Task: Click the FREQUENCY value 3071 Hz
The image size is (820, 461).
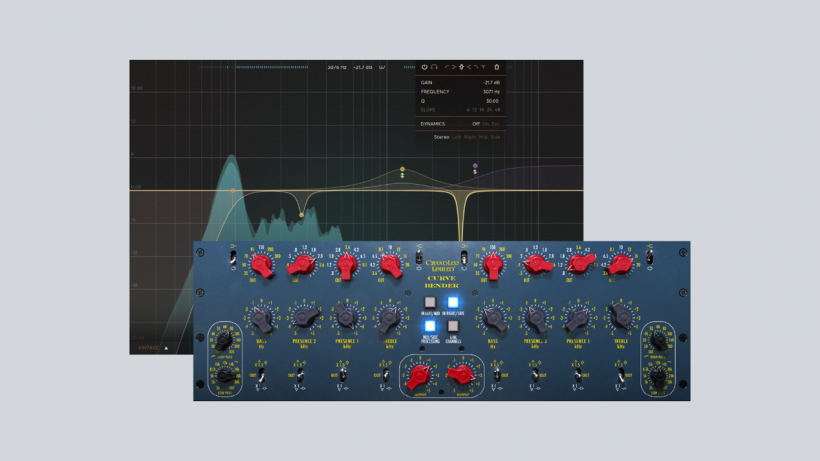Action: pyautogui.click(x=492, y=92)
